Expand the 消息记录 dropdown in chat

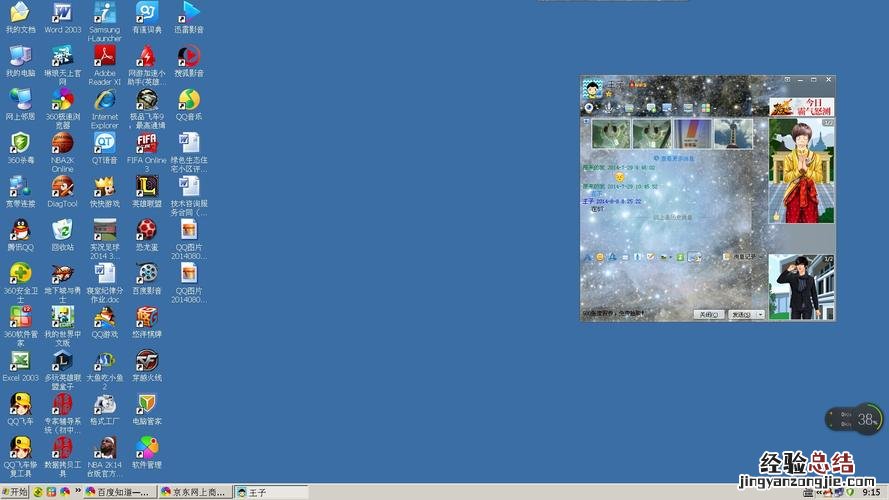pyautogui.click(x=762, y=257)
